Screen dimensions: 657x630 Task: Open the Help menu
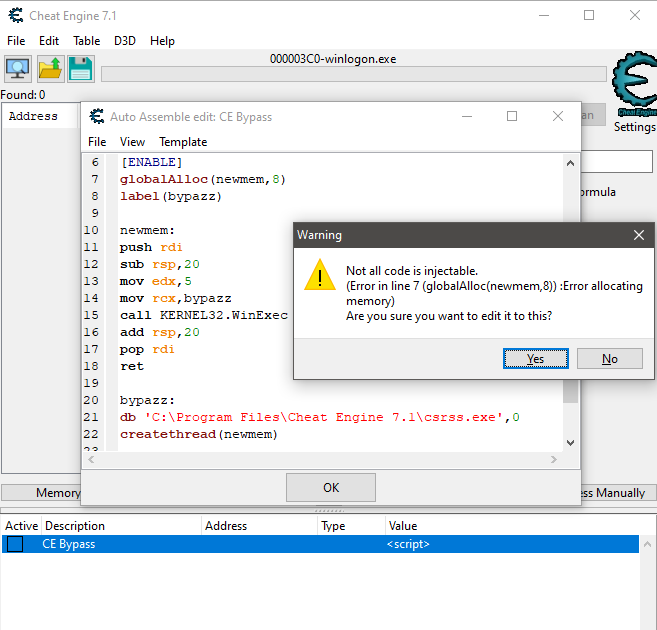click(x=162, y=41)
